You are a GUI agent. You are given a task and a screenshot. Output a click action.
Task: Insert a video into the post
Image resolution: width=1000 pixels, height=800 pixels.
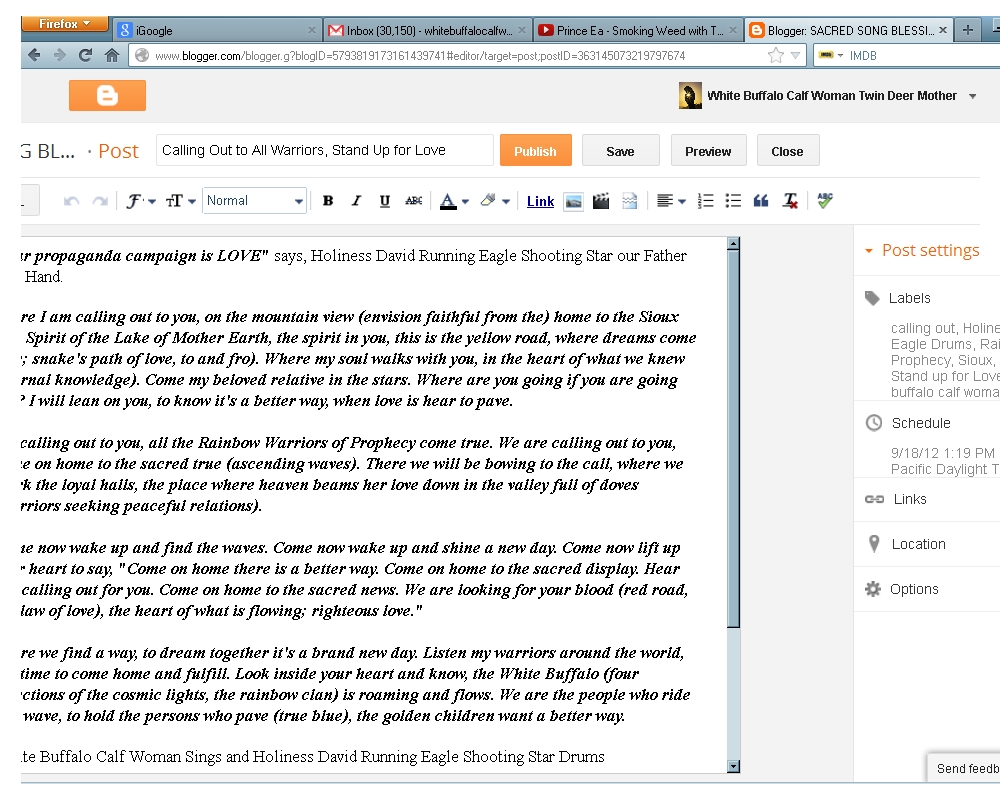(601, 202)
